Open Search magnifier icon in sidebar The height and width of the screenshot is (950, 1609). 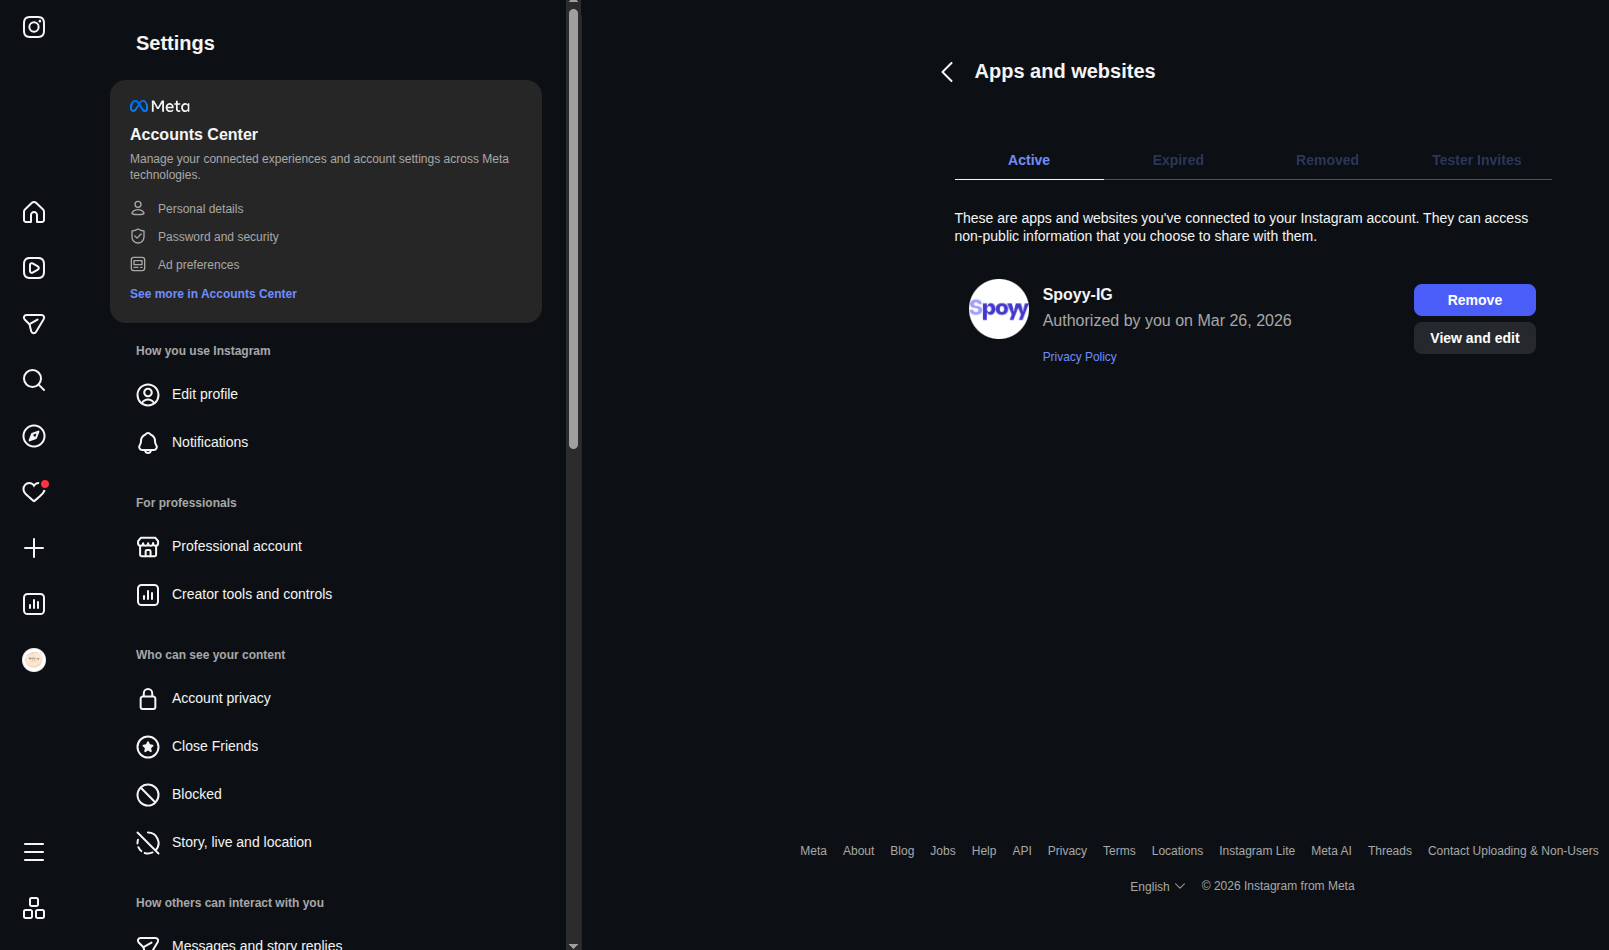(34, 380)
